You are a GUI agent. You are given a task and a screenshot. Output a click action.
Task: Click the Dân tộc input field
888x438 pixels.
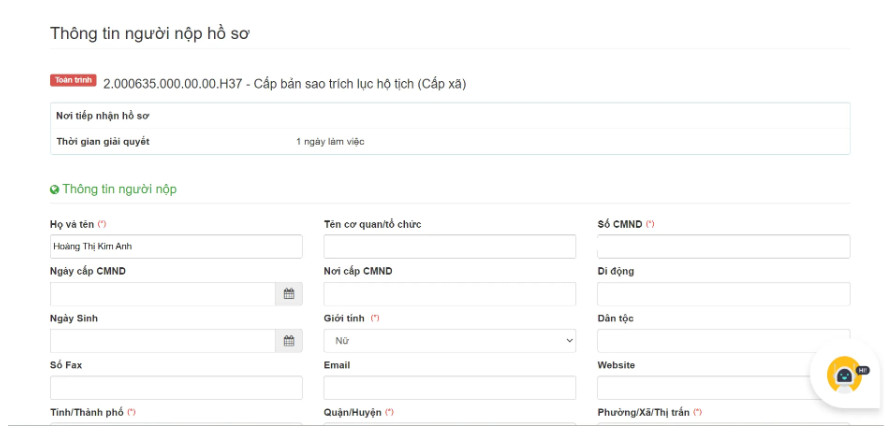coord(723,341)
